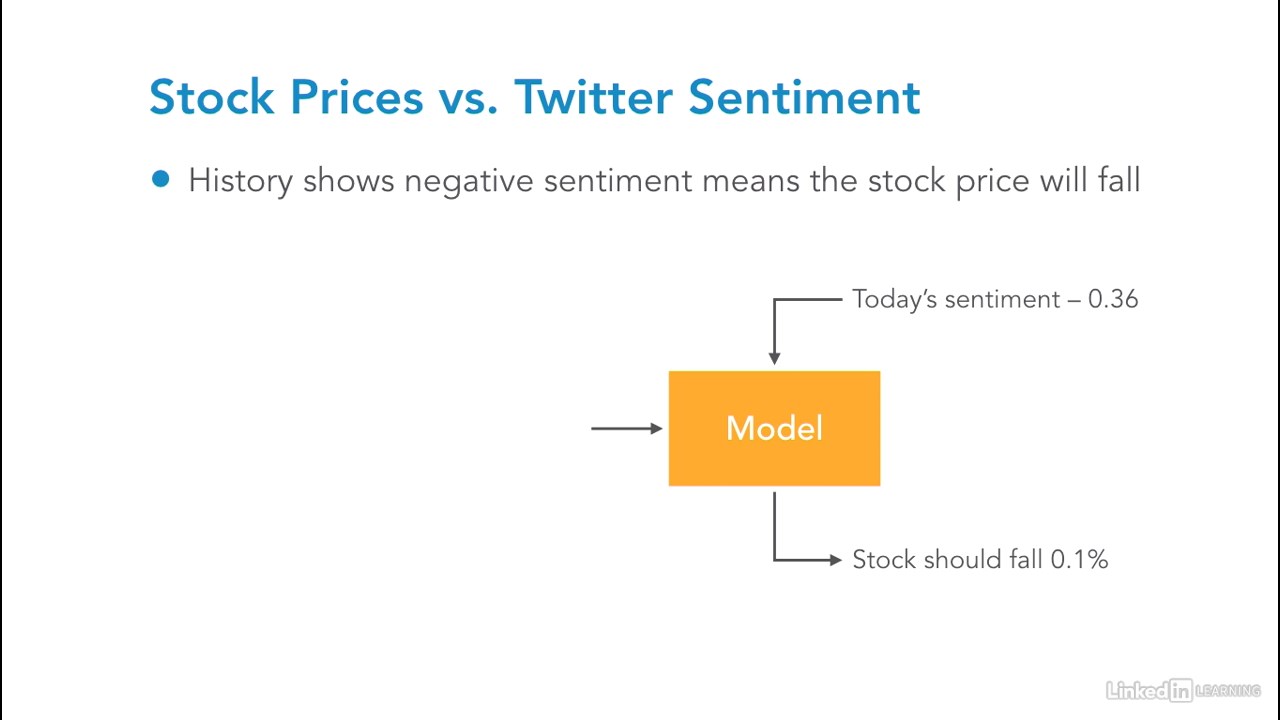Click the word 'negative' in the bullet text
Screen dimensions: 1280x720
(469, 181)
